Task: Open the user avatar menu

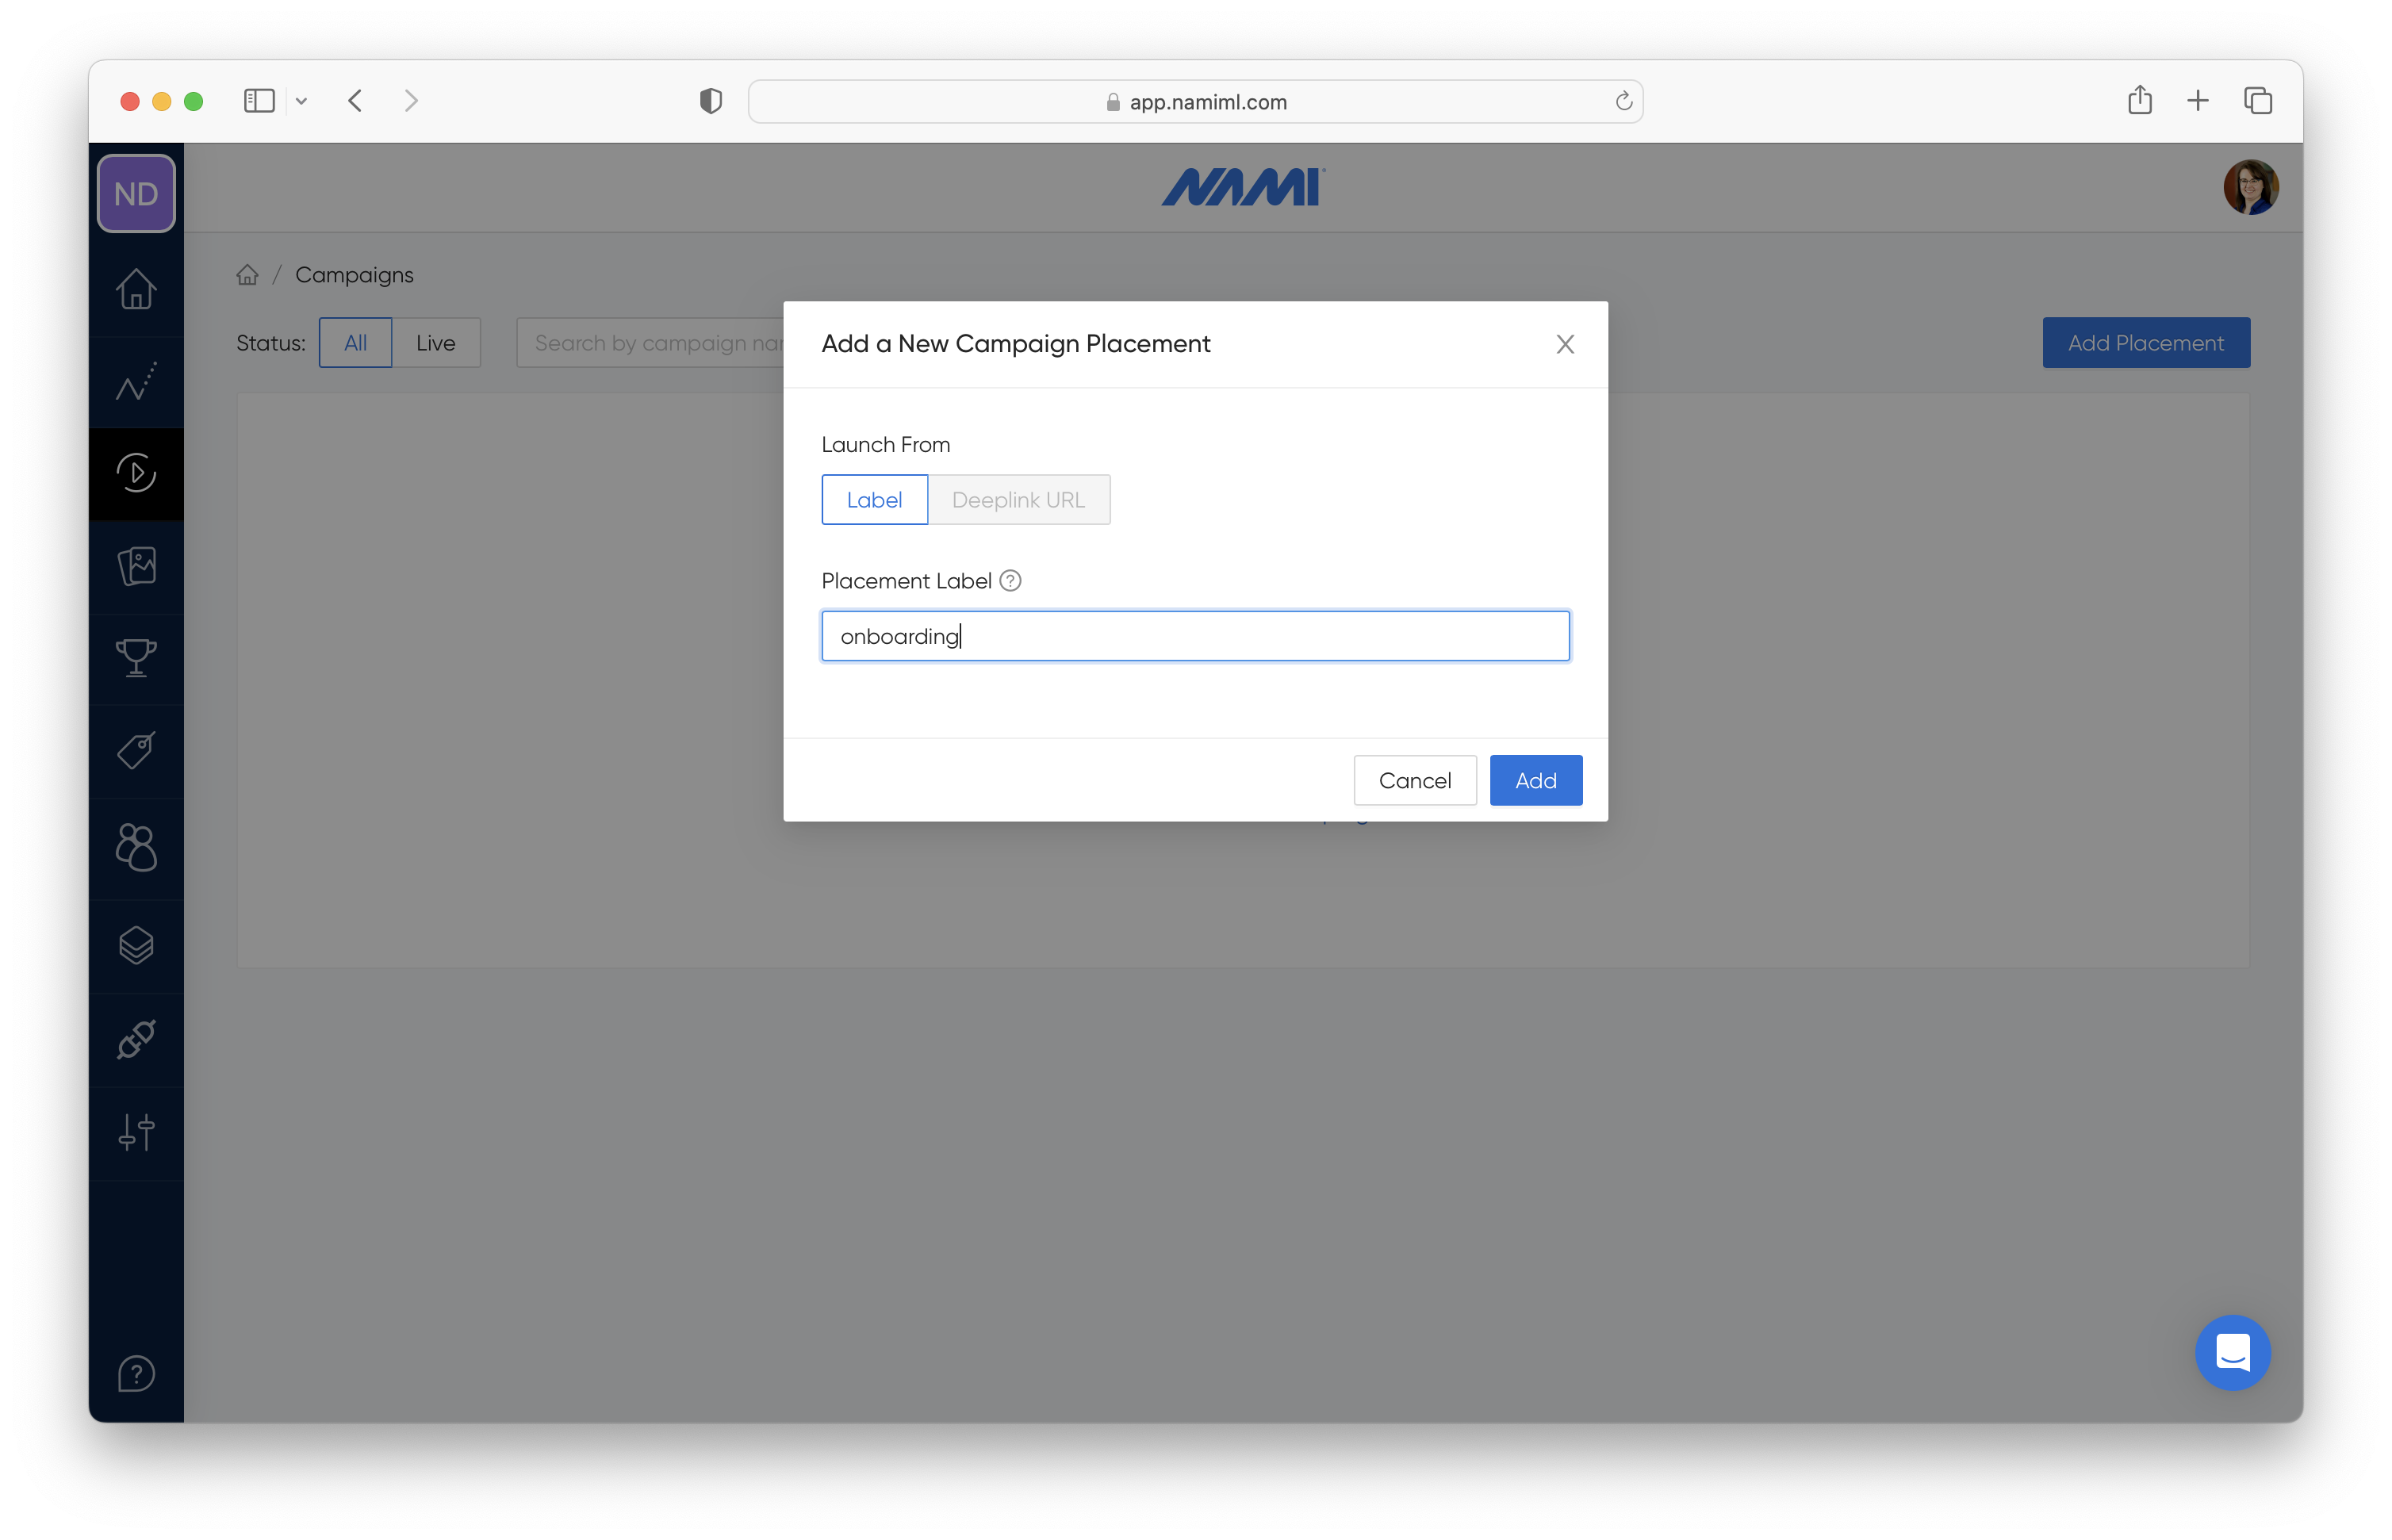Action: [x=2250, y=187]
